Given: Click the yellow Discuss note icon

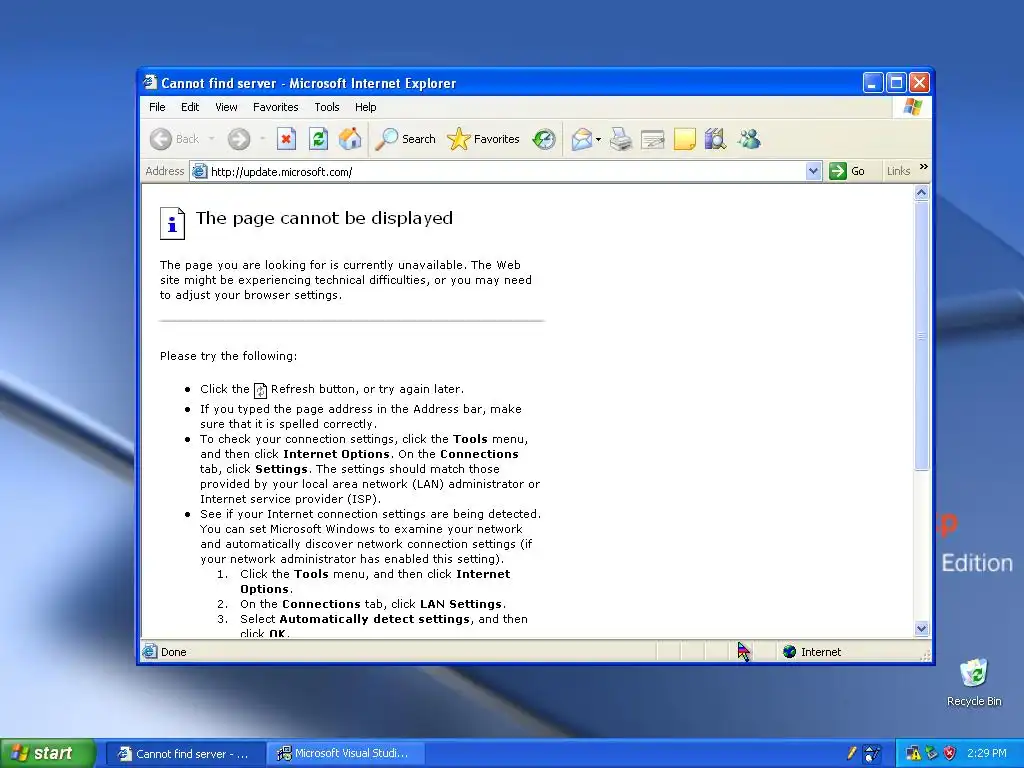Looking at the screenshot, I should 684,139.
